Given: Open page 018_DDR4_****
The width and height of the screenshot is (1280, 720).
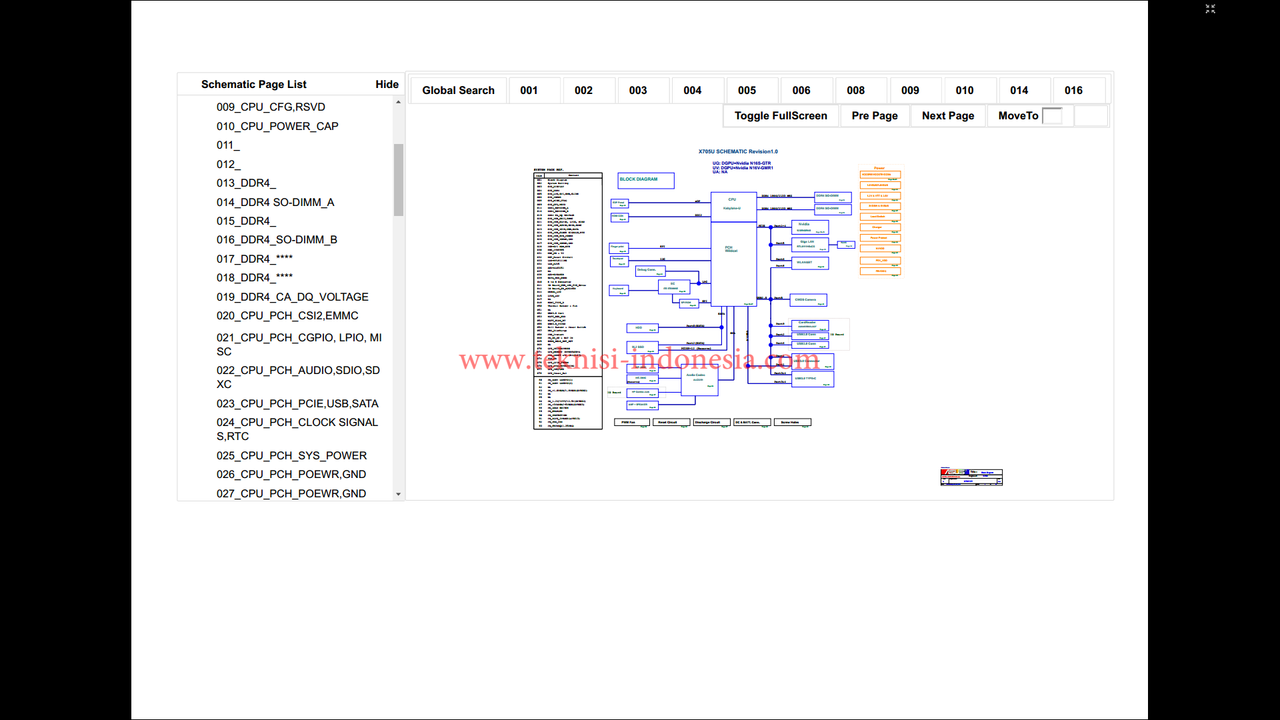Looking at the screenshot, I should [x=255, y=278].
